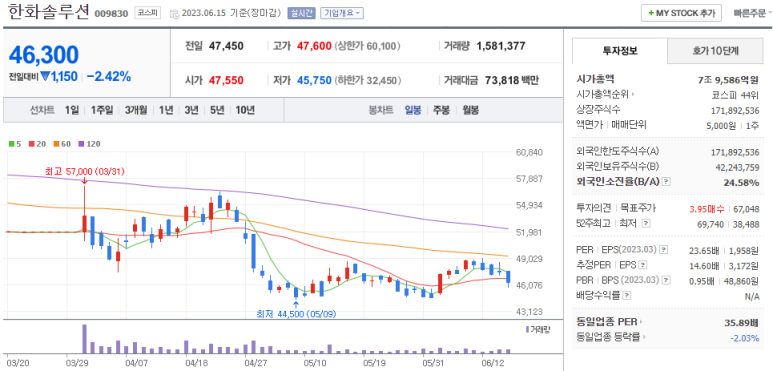
Task: Select the 월봉 candlestick chart
Action: (470, 110)
